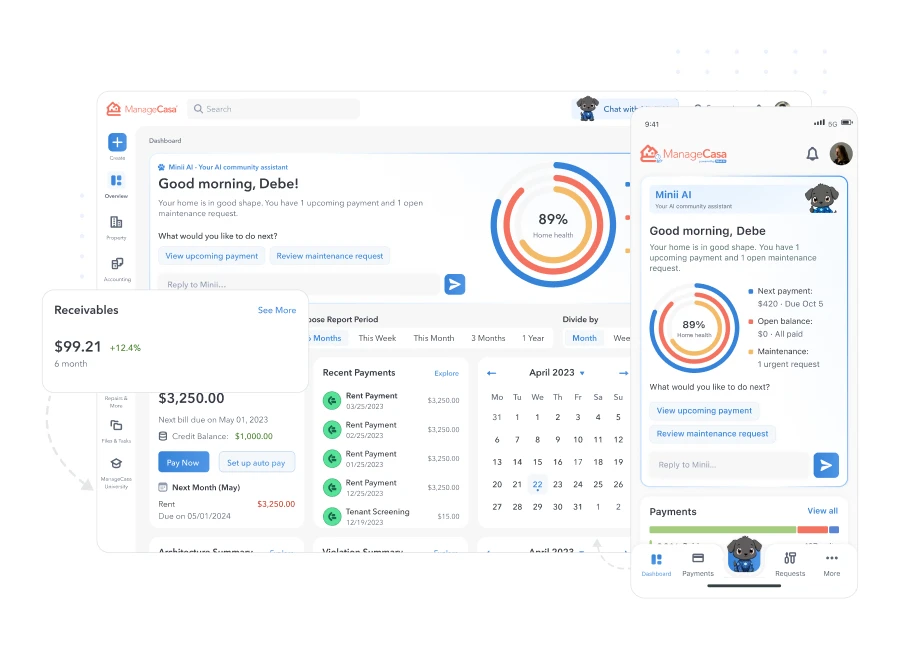
Task: Select the This Week report period
Action: pos(377,338)
